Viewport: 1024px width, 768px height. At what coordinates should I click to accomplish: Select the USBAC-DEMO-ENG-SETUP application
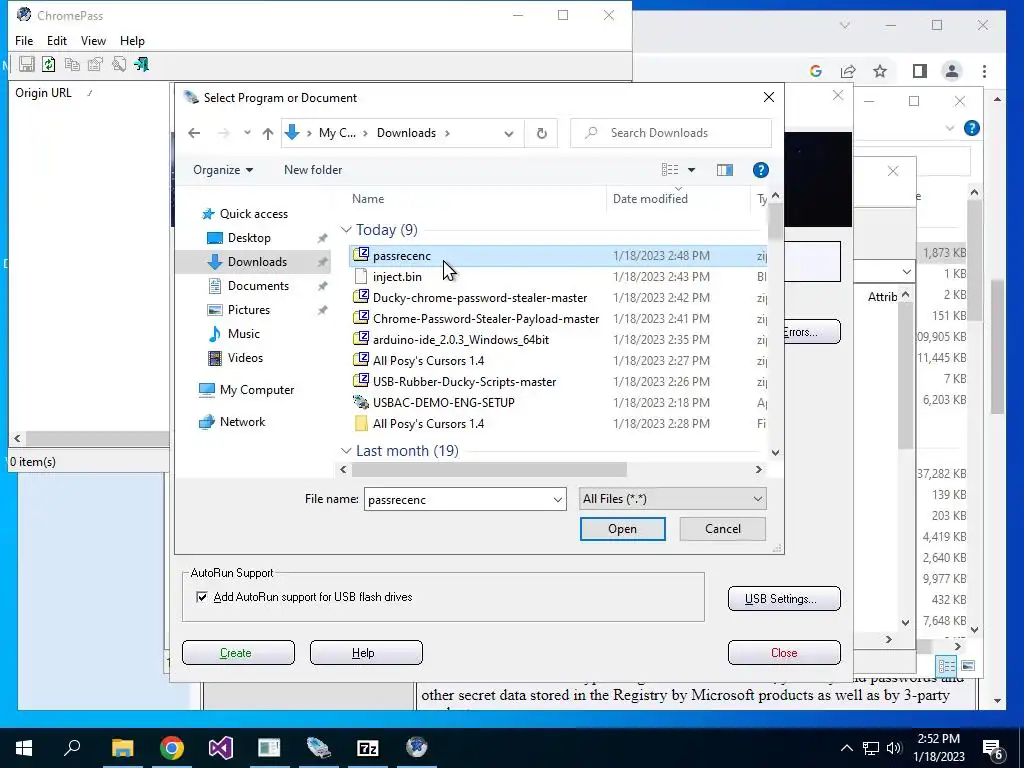558,402
